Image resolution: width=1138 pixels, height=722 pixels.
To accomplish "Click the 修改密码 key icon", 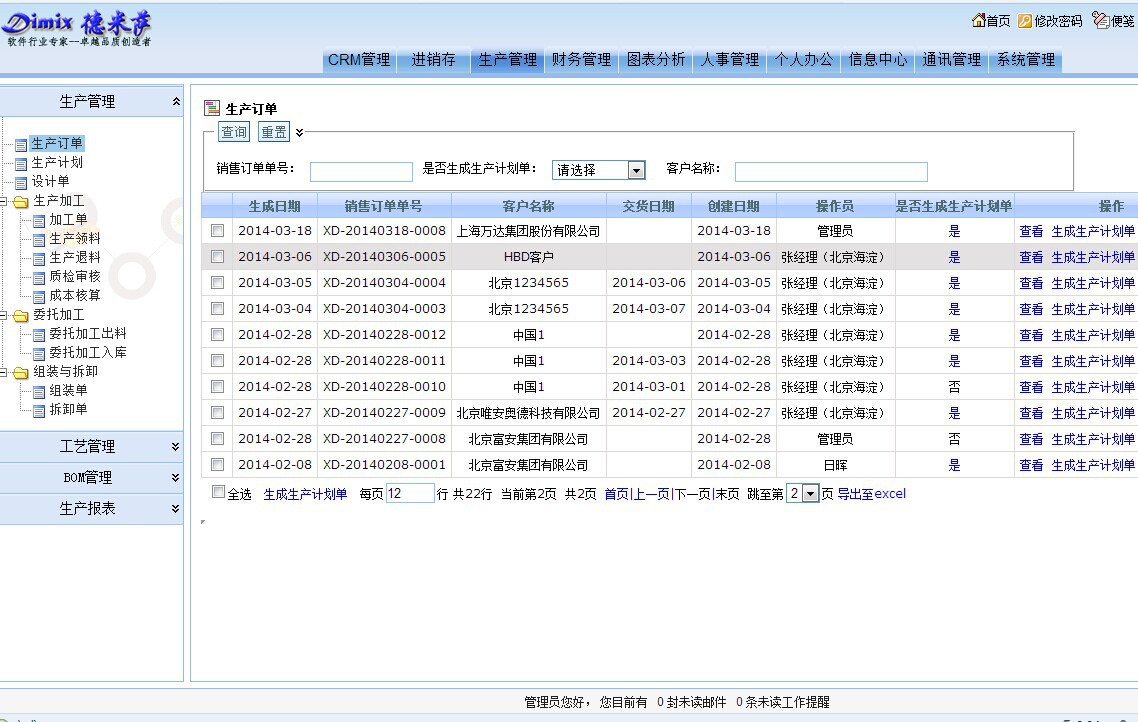I will point(1025,21).
